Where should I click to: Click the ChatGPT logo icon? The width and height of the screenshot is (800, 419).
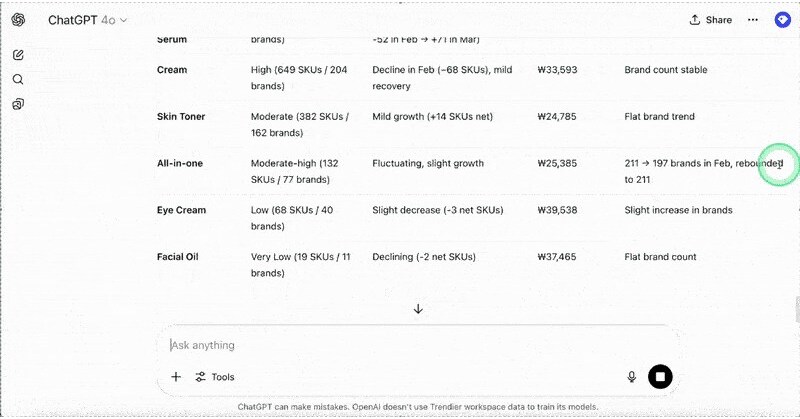click(18, 20)
